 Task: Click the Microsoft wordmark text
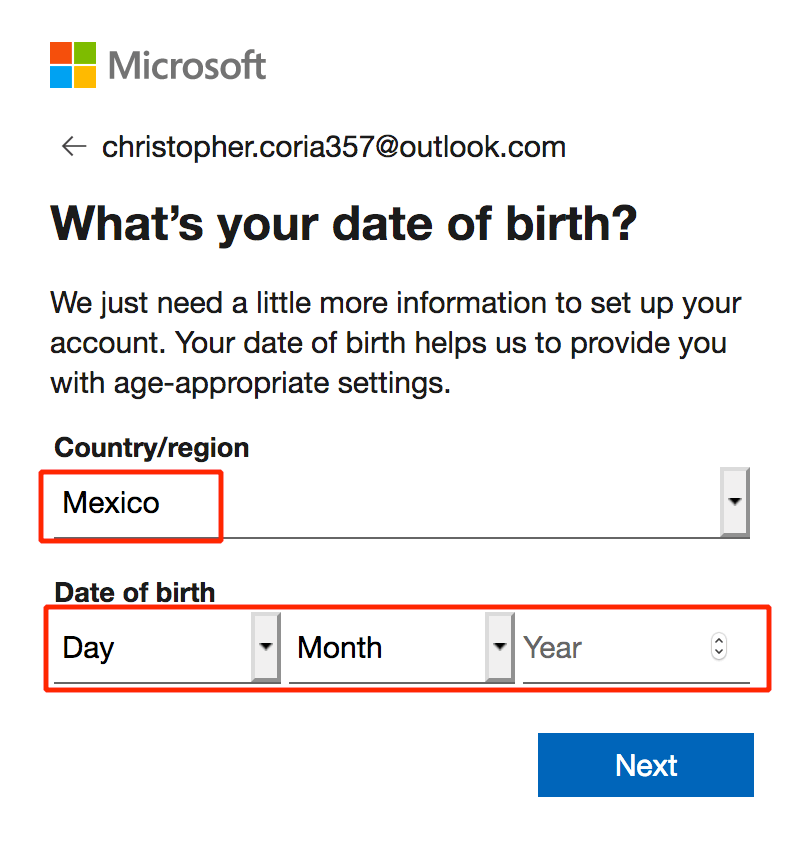tap(187, 65)
